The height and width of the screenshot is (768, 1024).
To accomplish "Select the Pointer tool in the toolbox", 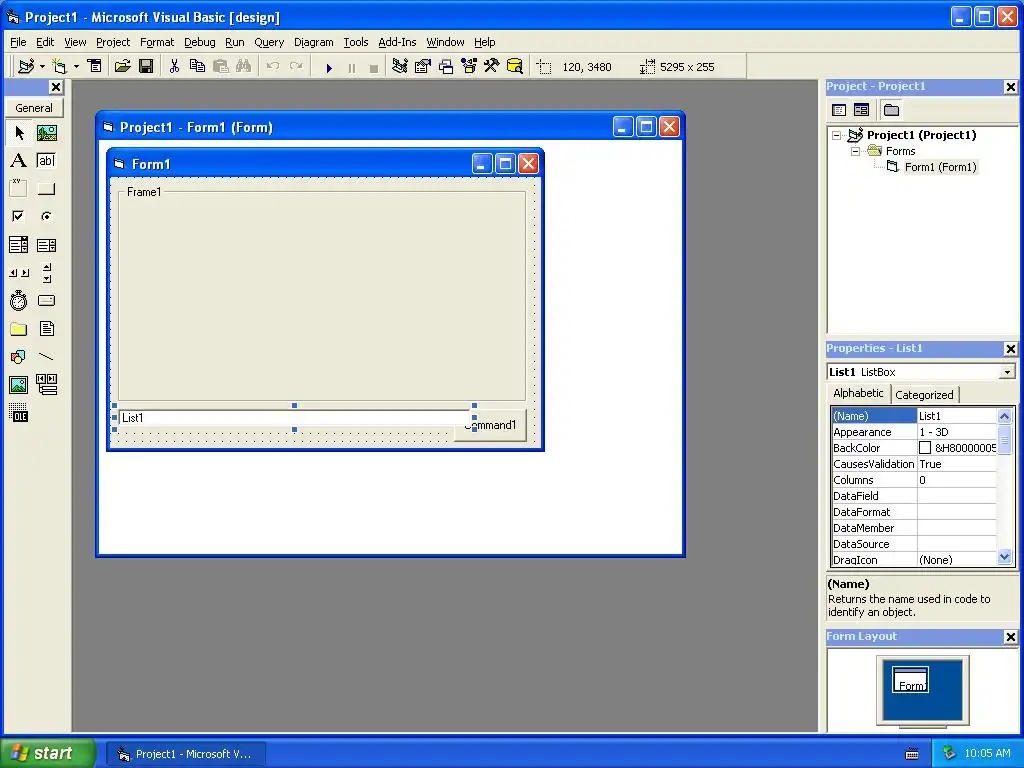I will [x=19, y=133].
